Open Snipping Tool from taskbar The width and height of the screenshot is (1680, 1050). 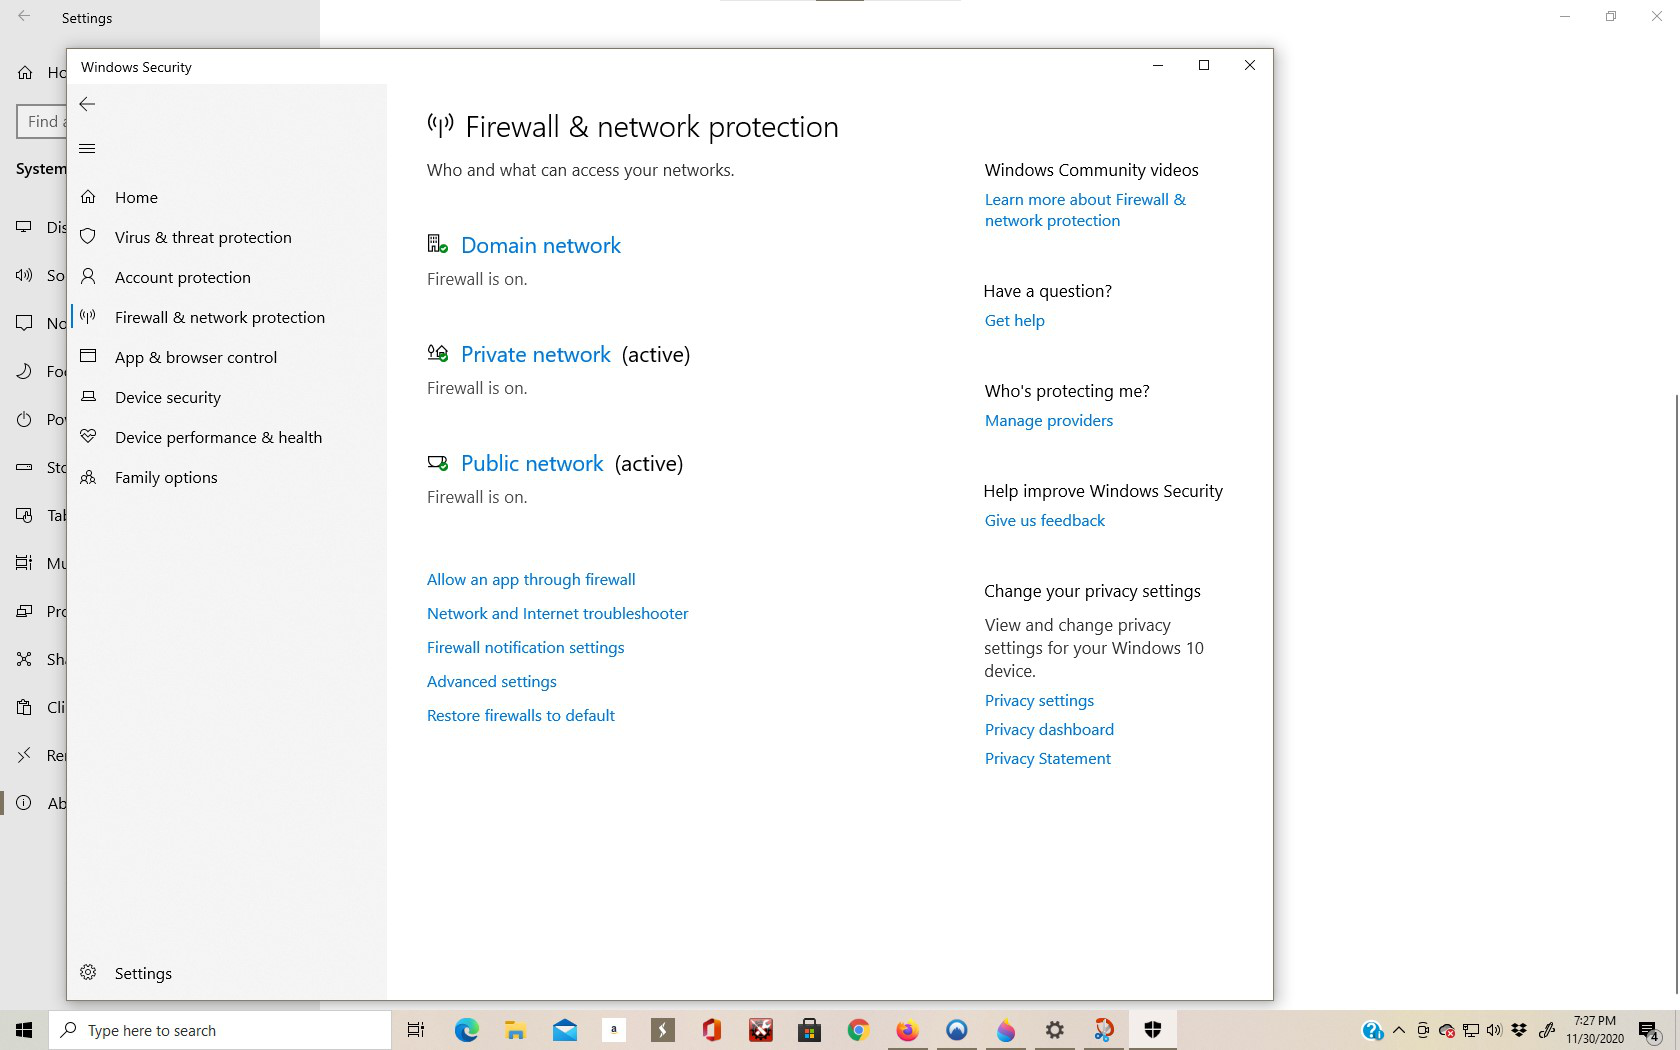(x=1104, y=1030)
